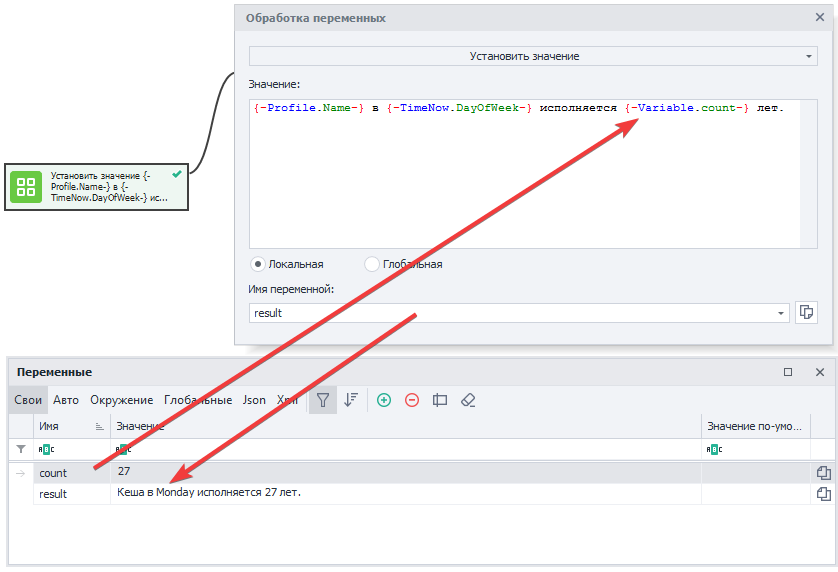
Task: Open the Установить значение action dropdown
Action: [533, 56]
